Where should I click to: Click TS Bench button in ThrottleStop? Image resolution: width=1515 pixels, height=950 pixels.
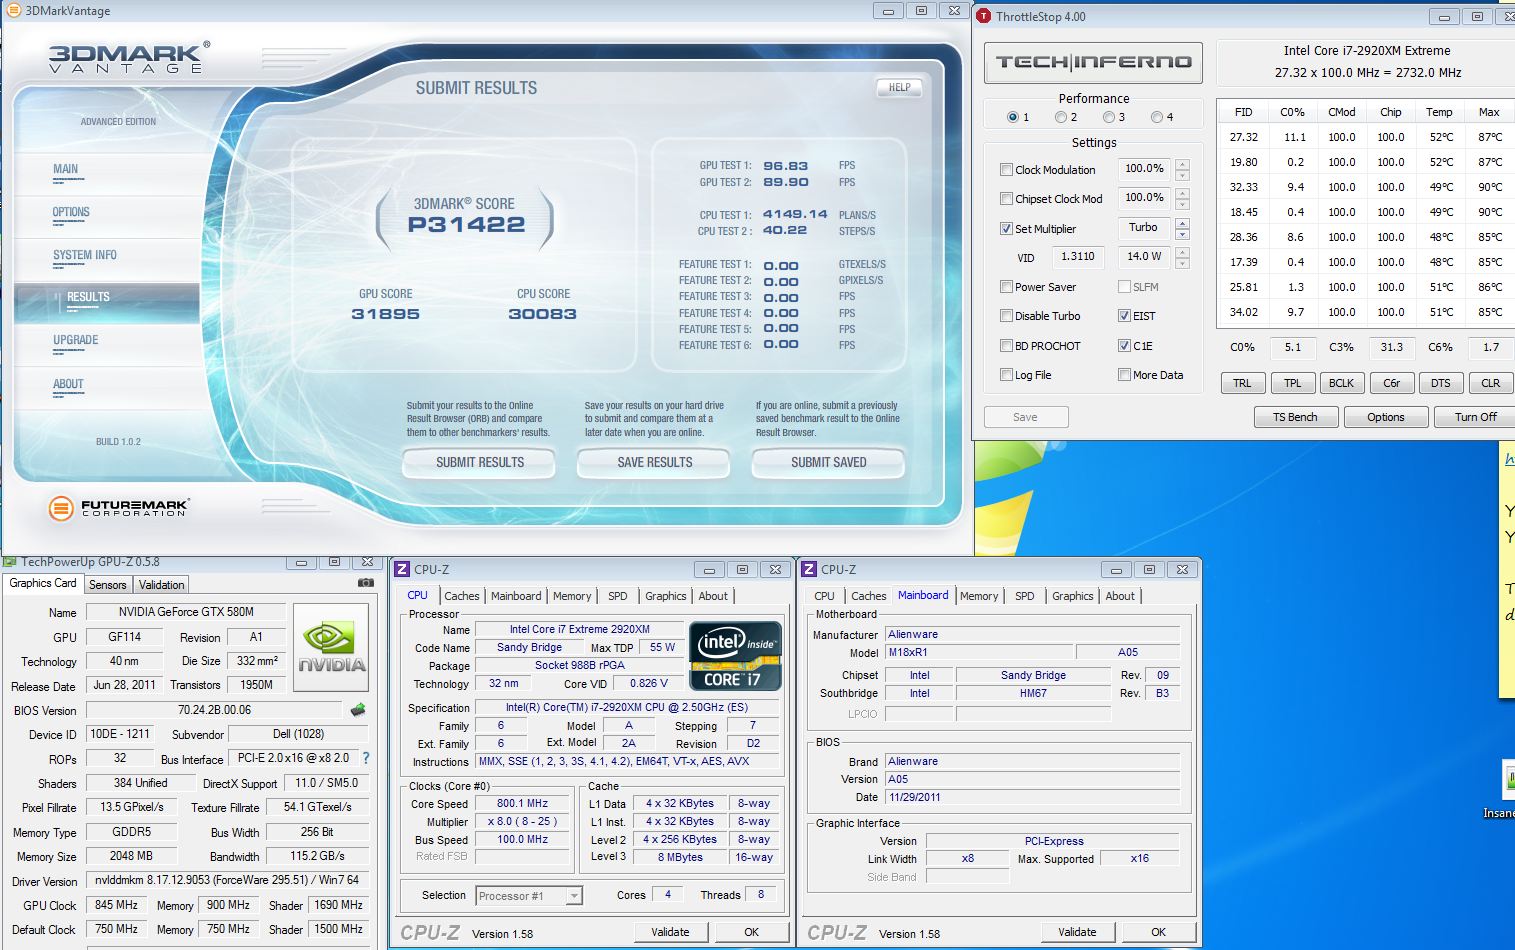click(x=1295, y=417)
